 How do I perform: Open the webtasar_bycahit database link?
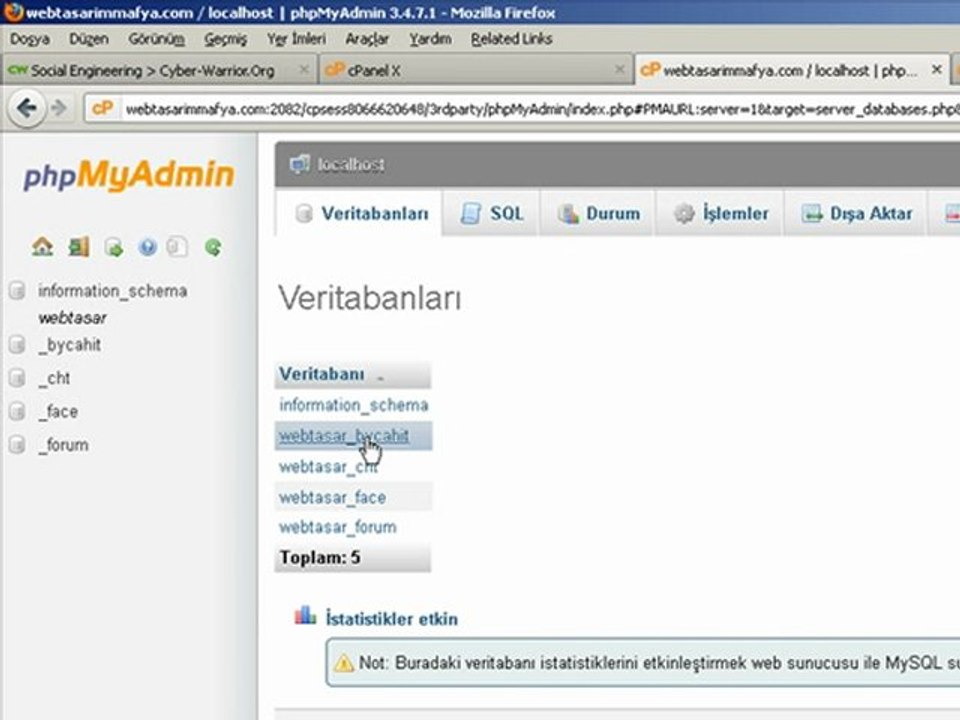(x=344, y=436)
